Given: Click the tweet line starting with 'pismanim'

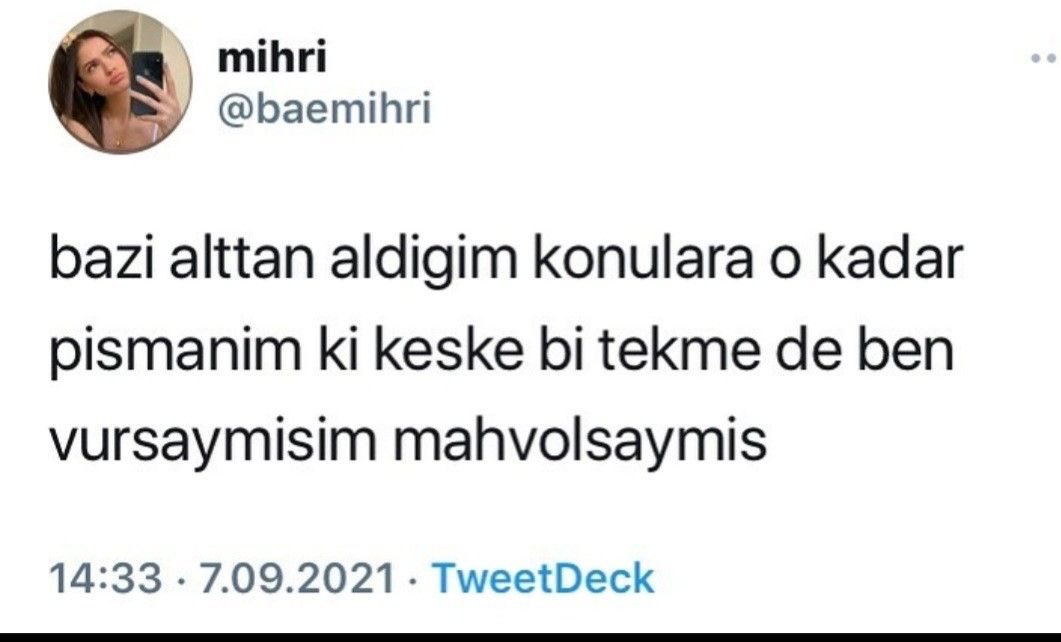Looking at the screenshot, I should click(501, 352).
